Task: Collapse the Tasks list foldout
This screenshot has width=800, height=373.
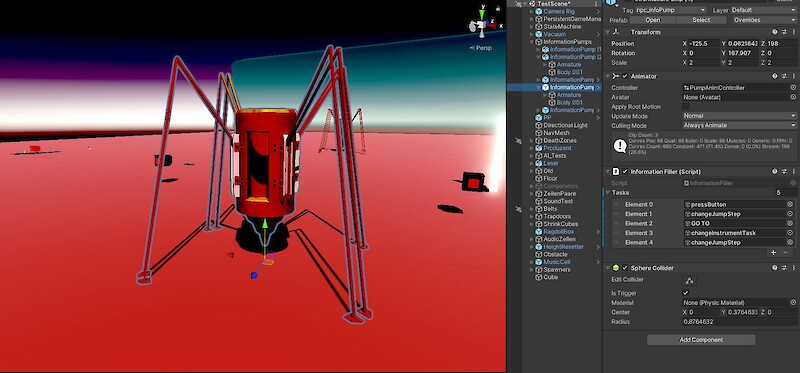Action: (x=608, y=192)
